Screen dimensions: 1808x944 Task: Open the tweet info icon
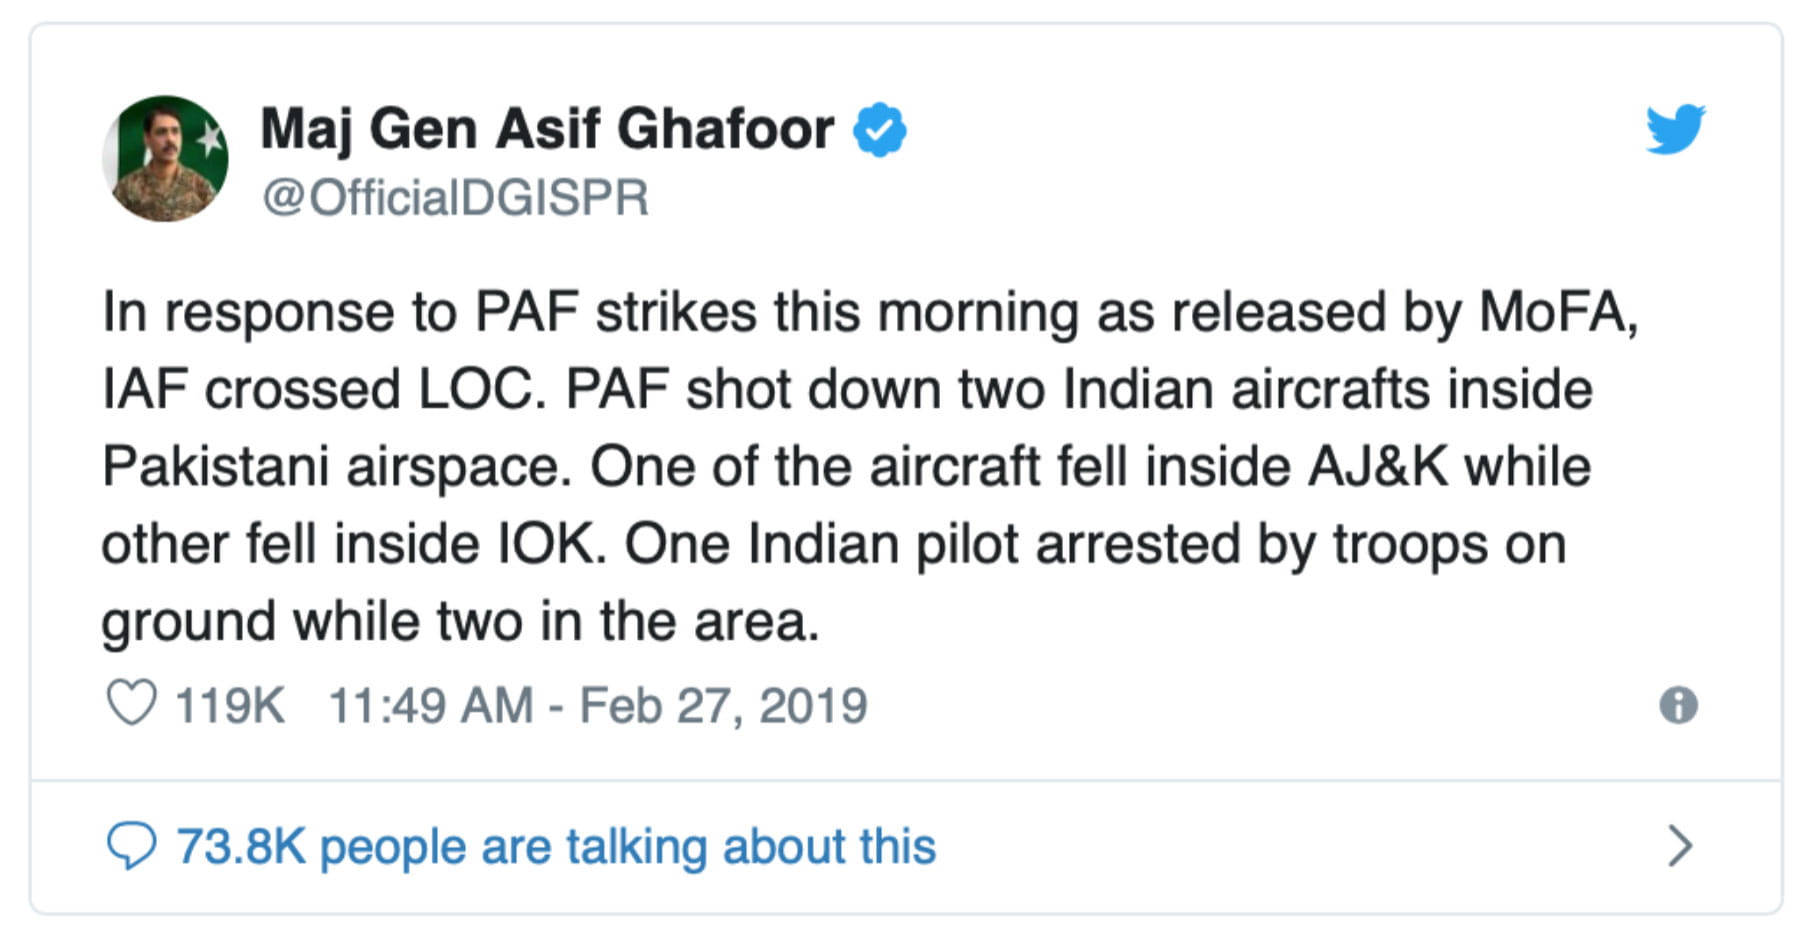click(1678, 705)
